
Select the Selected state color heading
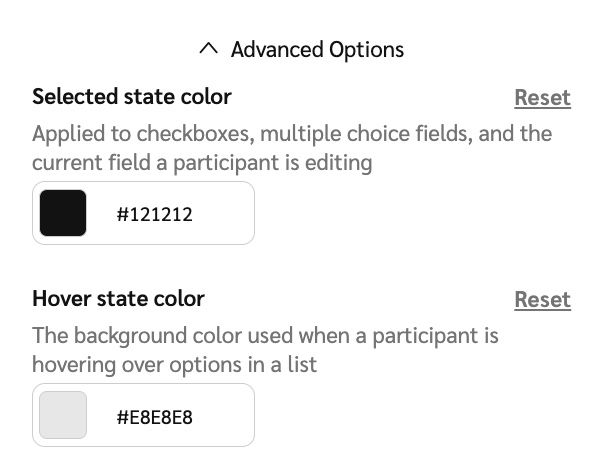[x=132, y=97]
